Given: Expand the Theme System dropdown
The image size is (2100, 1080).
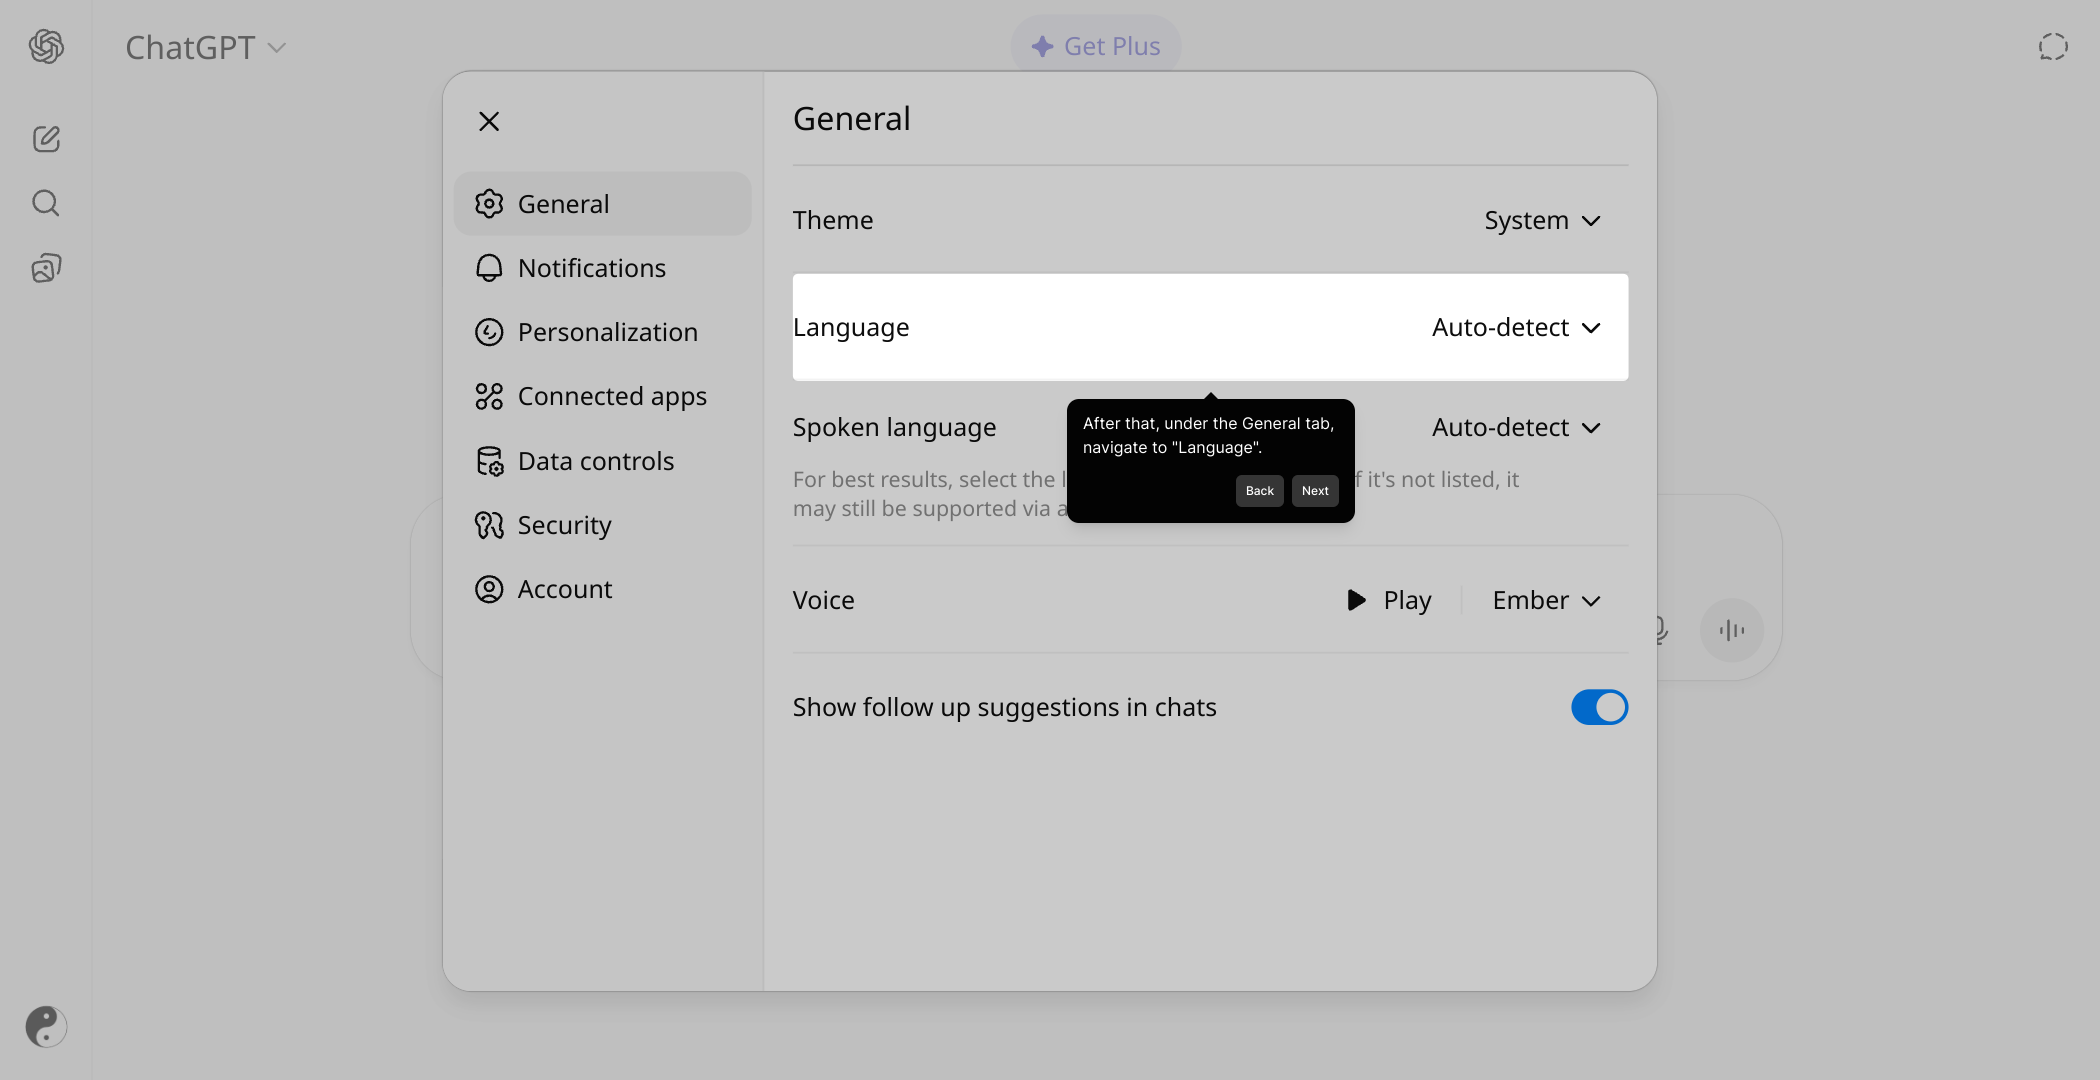Looking at the screenshot, I should (1543, 220).
